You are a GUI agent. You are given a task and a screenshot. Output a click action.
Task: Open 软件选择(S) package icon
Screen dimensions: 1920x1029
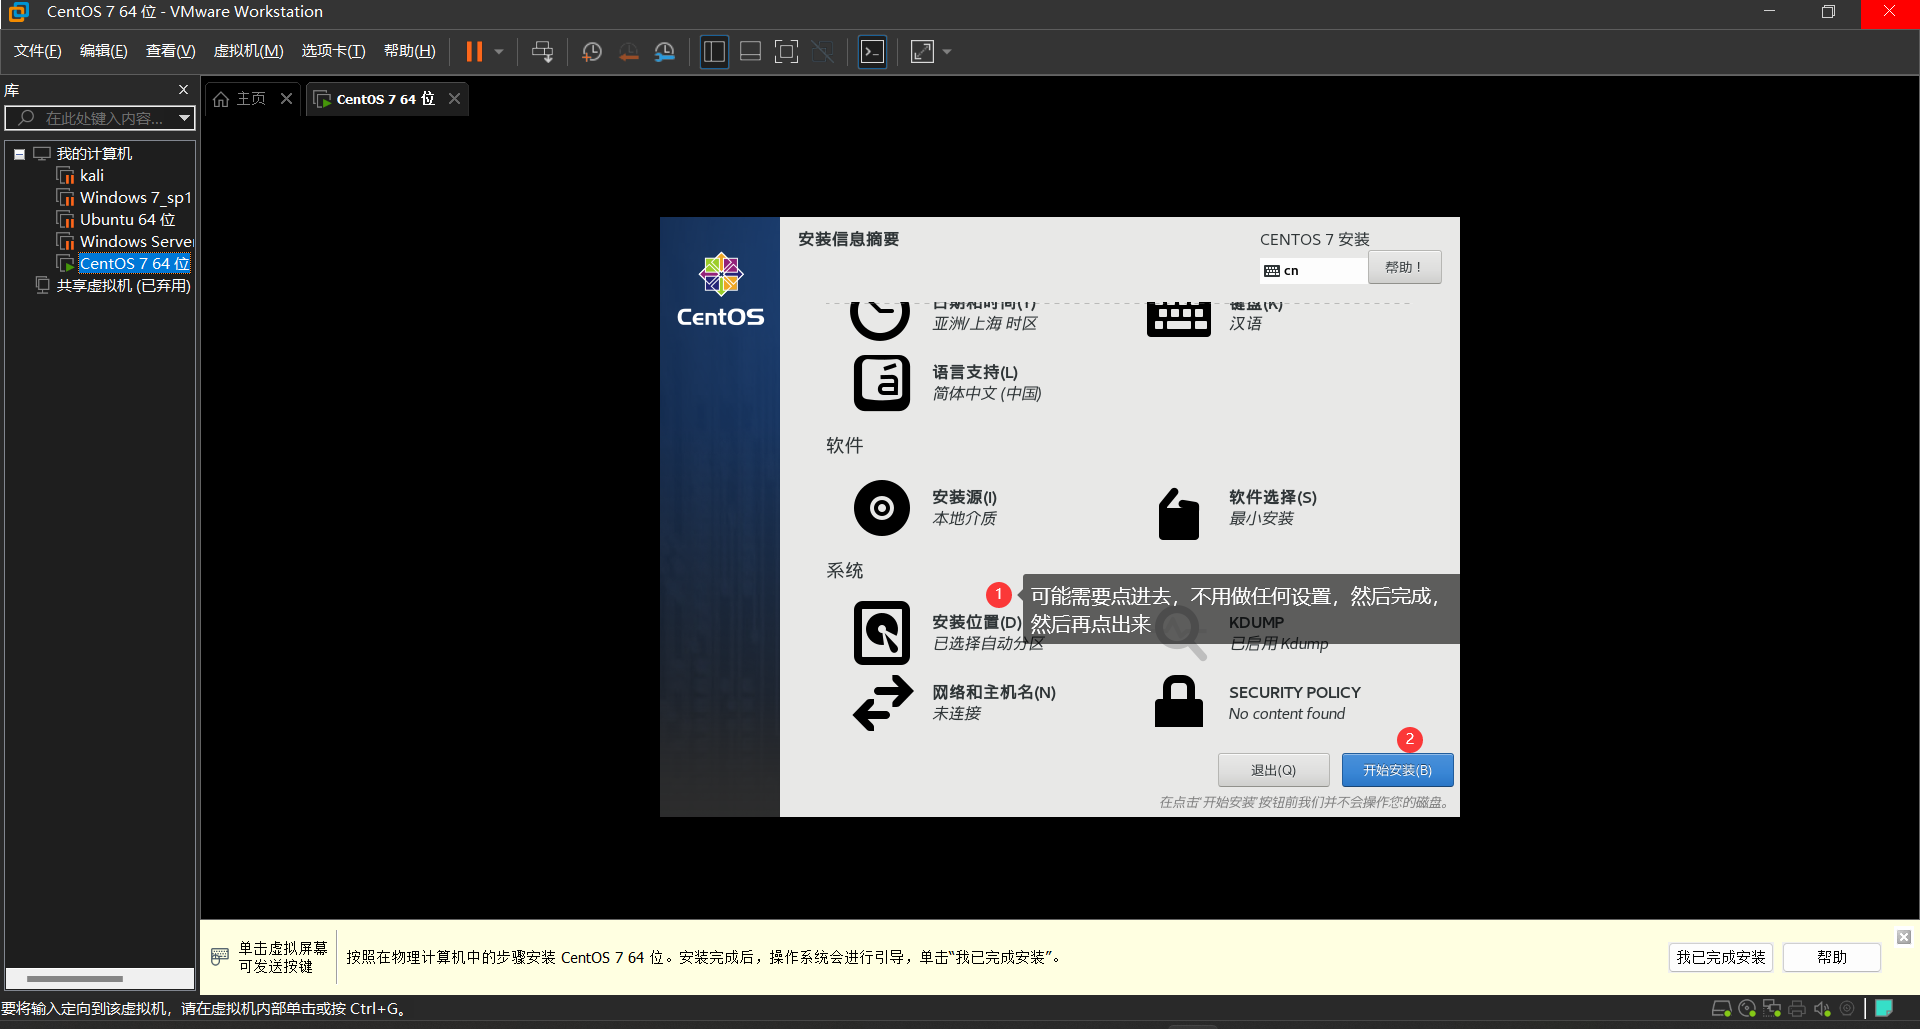click(1178, 514)
